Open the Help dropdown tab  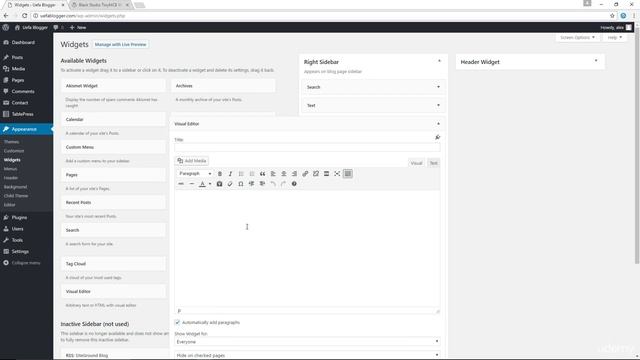click(614, 38)
